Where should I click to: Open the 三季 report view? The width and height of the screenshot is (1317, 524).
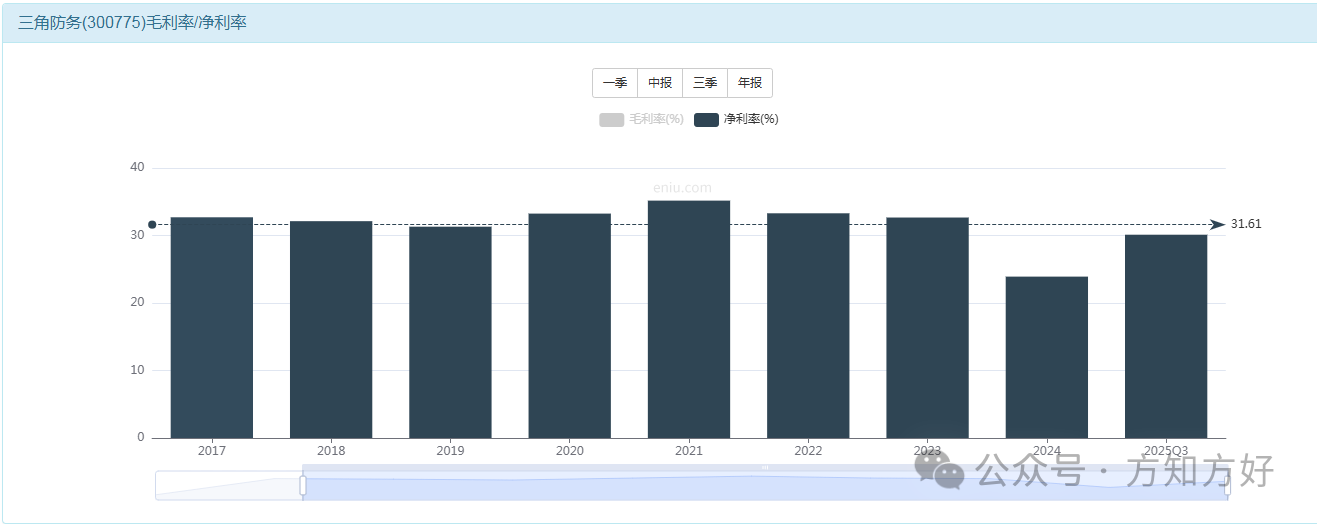click(705, 83)
